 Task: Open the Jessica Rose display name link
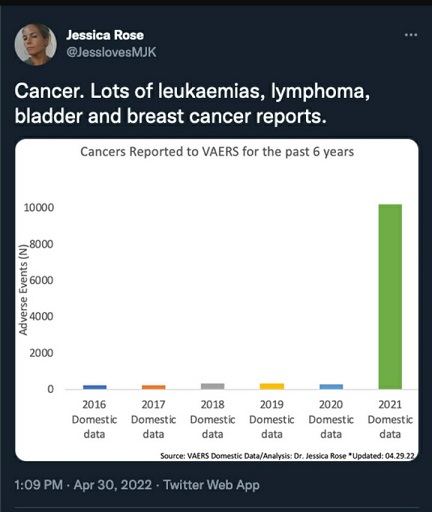pos(105,35)
